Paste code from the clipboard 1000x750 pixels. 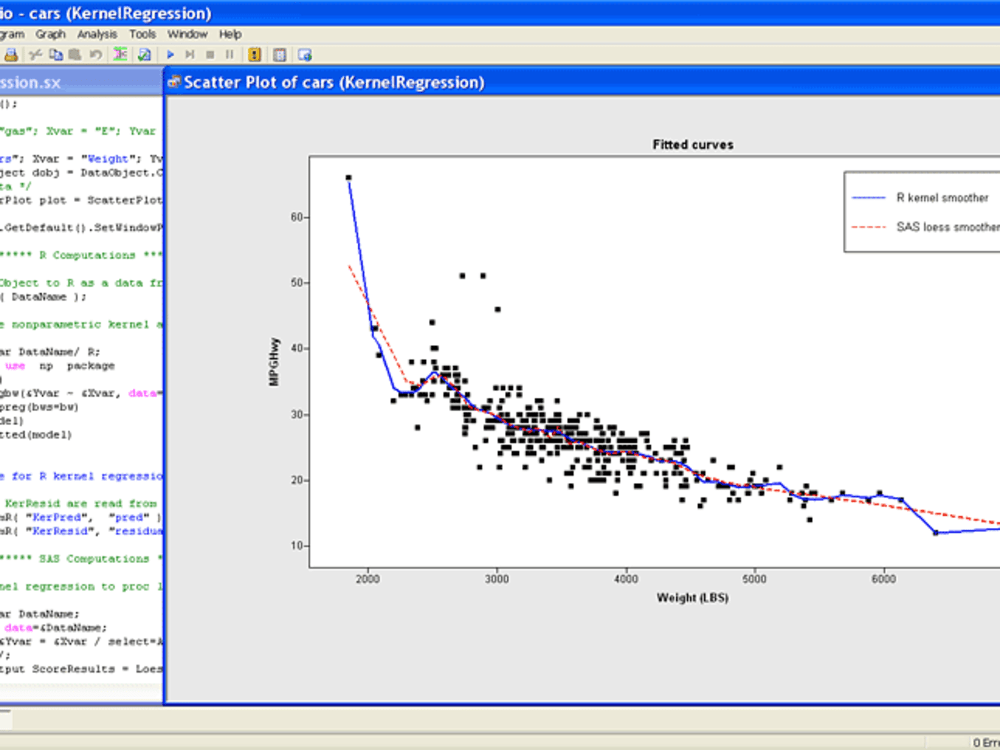tap(76, 54)
